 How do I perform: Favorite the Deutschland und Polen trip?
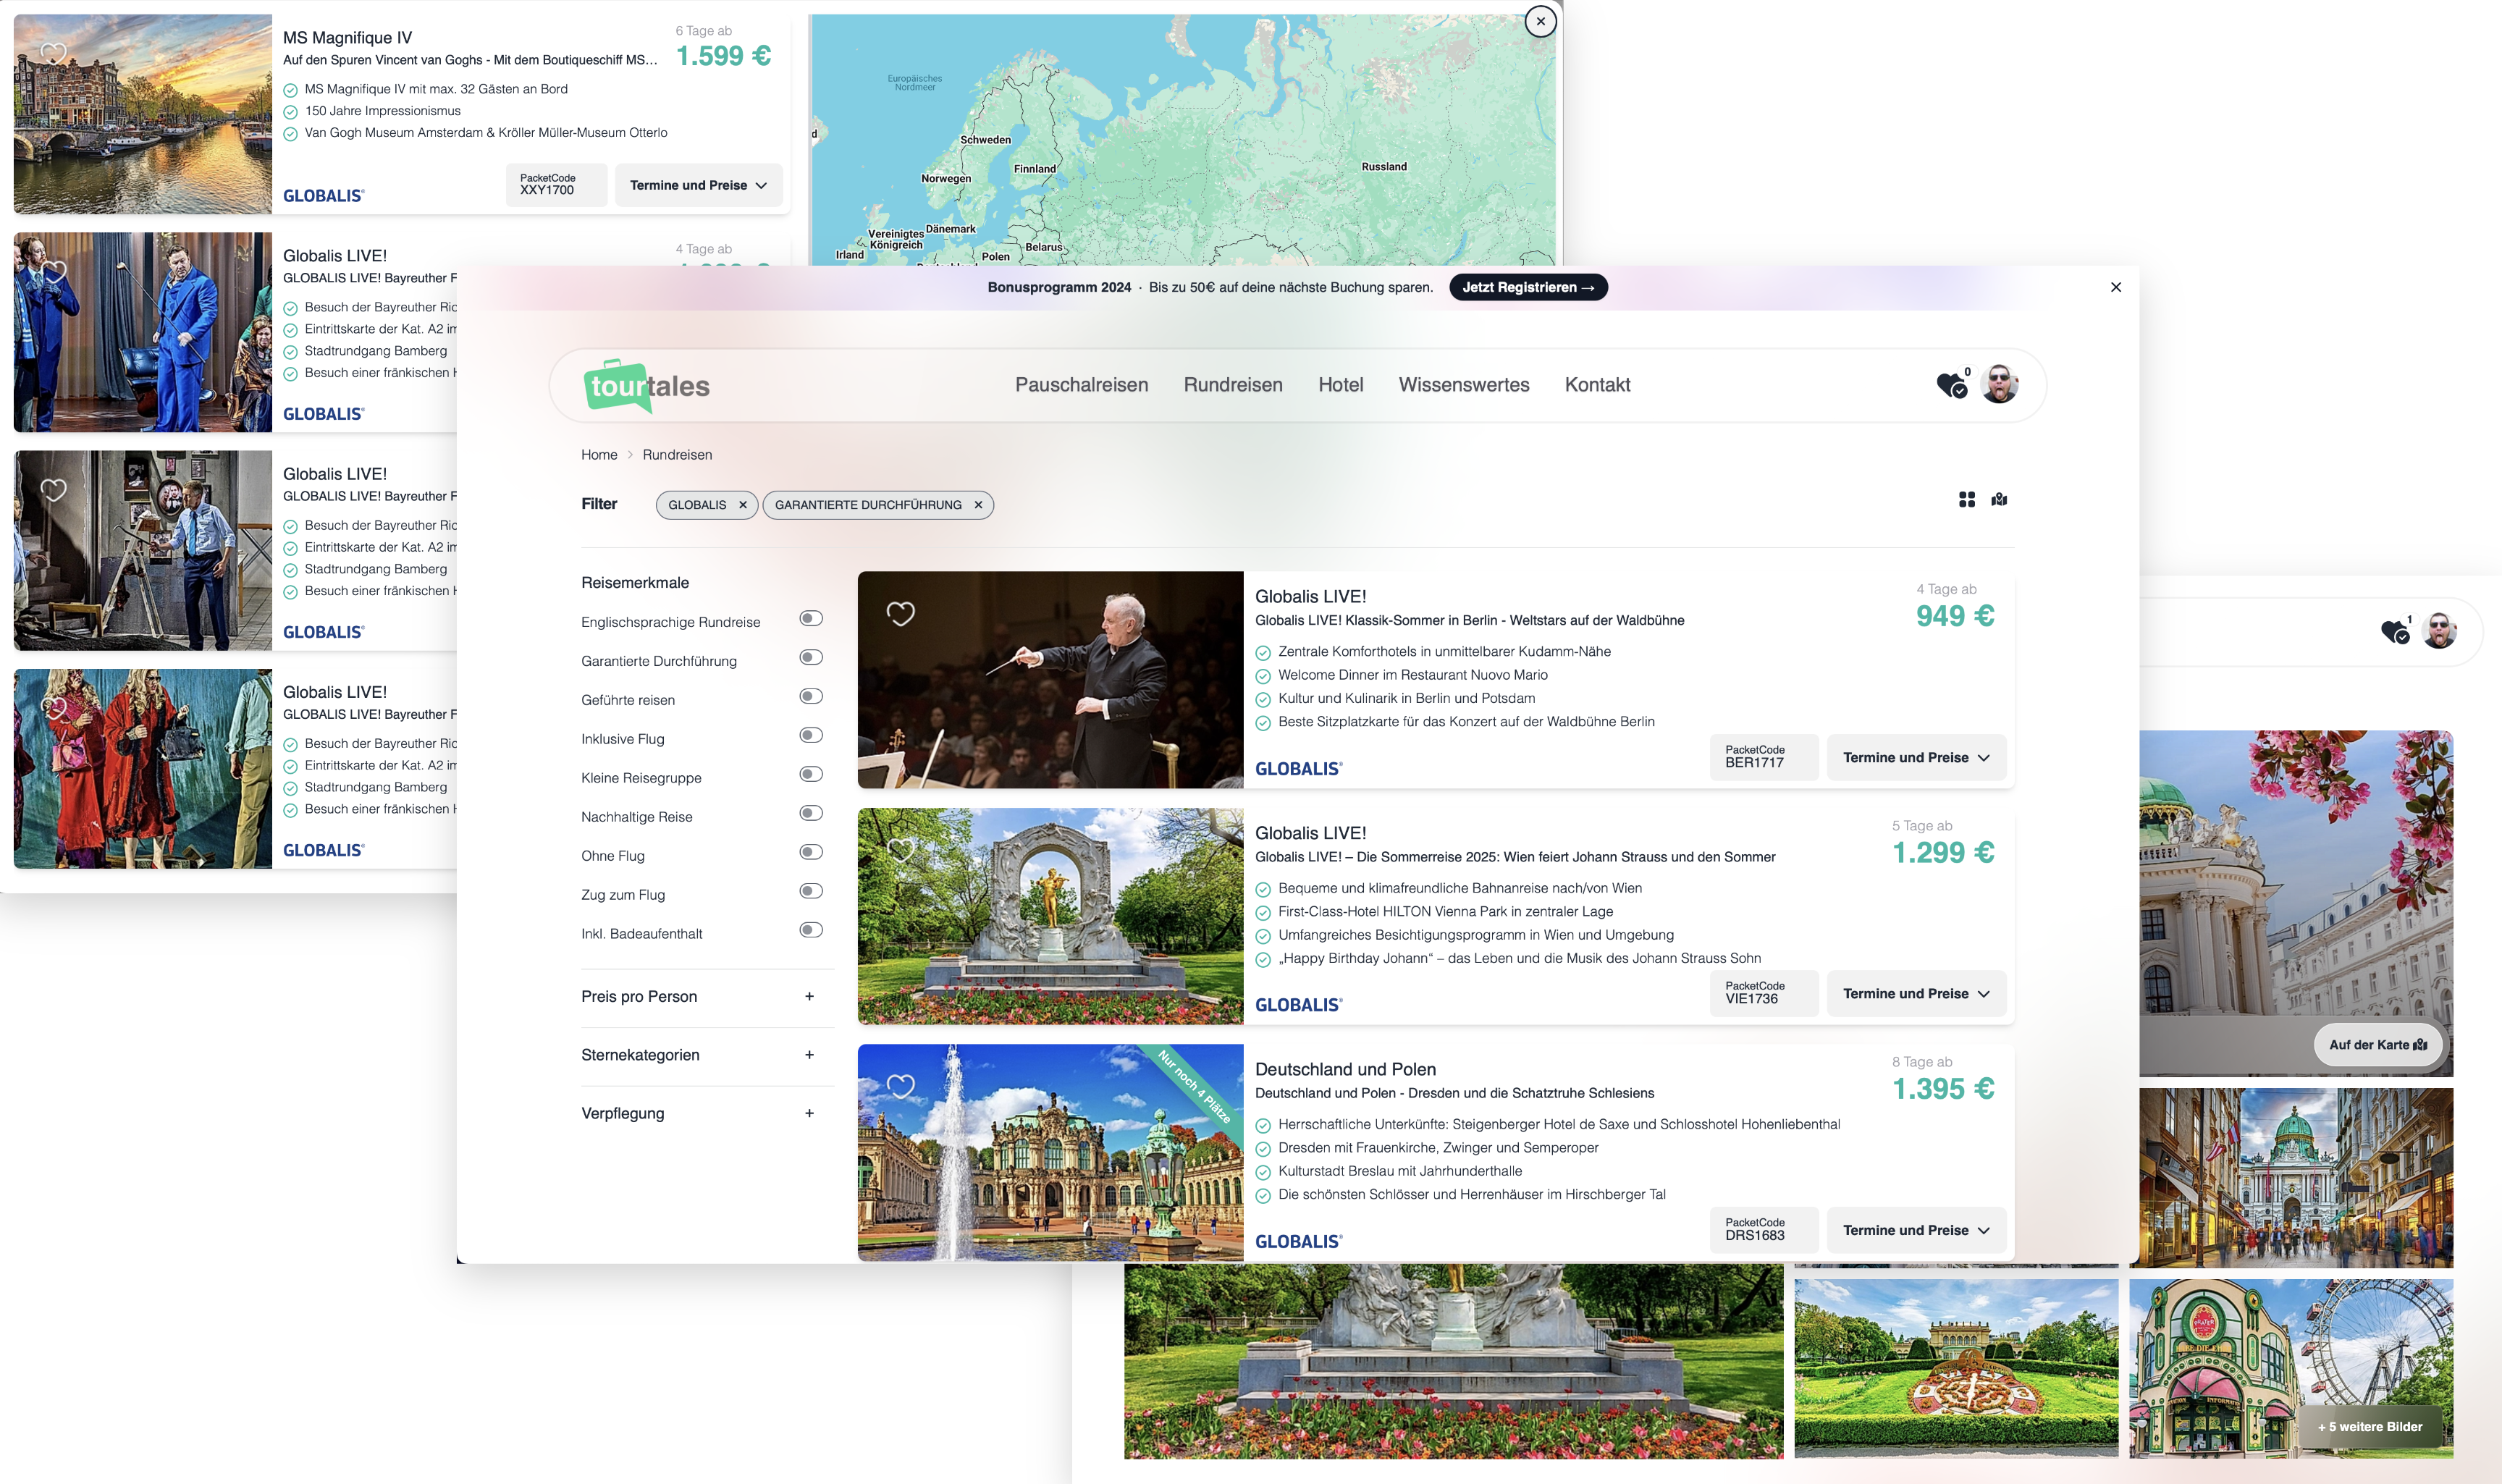tap(900, 1086)
